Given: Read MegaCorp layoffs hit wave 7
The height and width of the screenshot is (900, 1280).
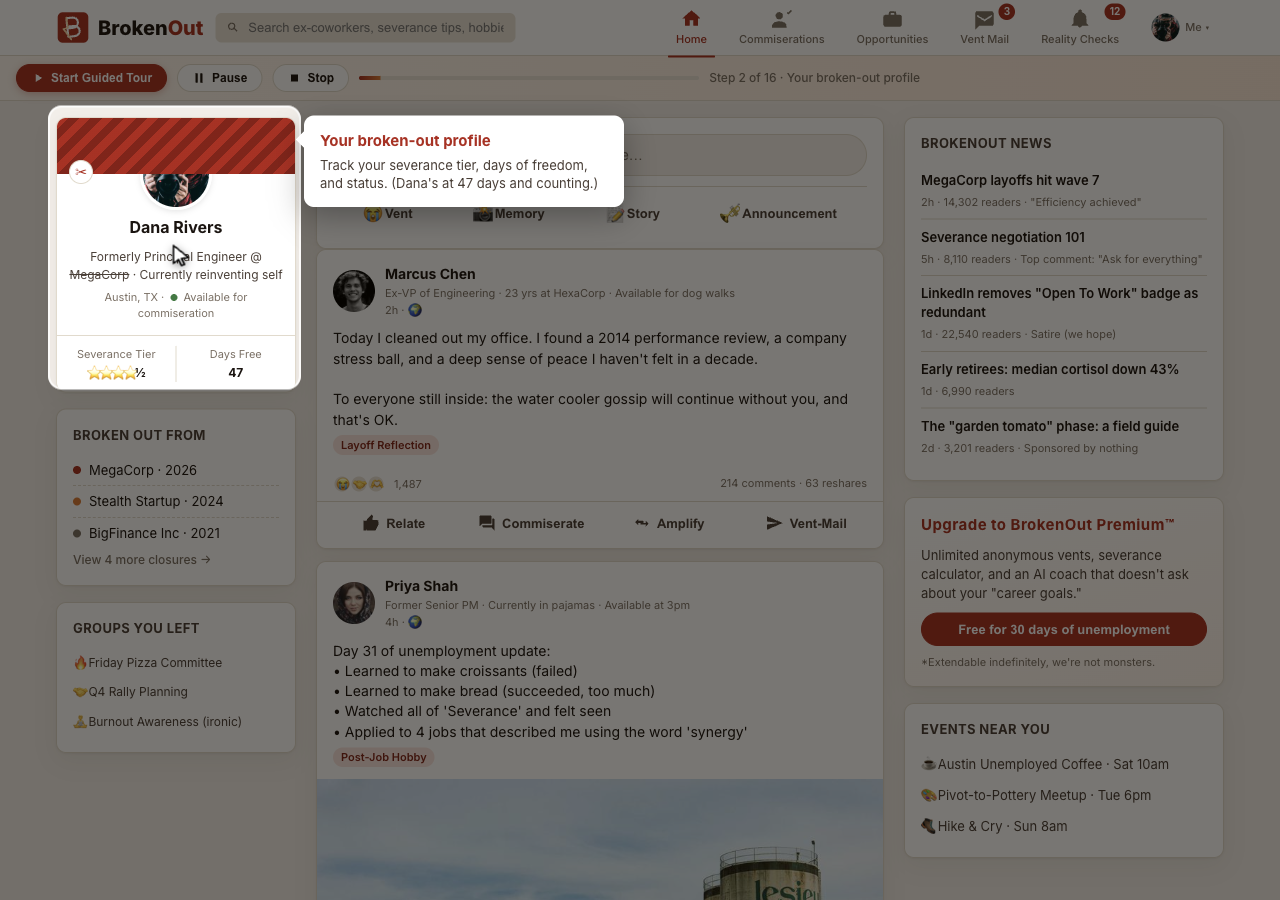Looking at the screenshot, I should click(1010, 181).
